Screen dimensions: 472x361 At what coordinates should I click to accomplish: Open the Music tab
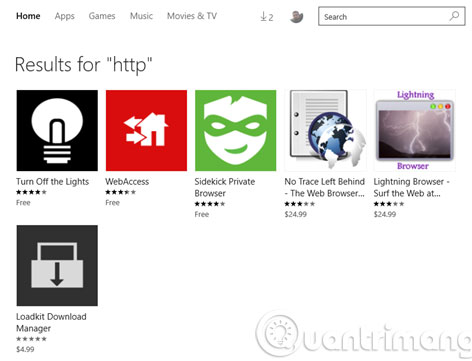point(141,16)
